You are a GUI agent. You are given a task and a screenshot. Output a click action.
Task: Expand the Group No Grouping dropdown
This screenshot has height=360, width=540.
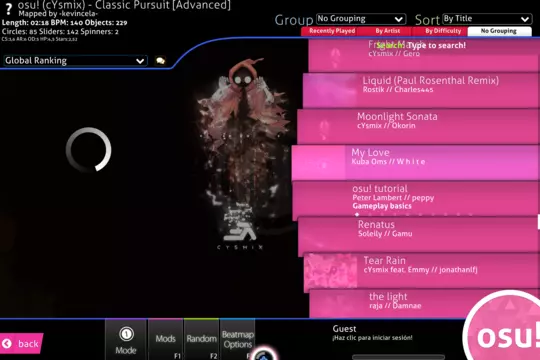click(361, 19)
